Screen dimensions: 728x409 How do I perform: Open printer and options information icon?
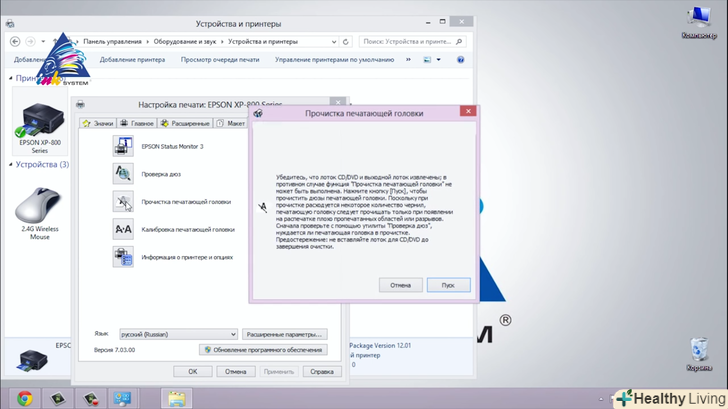point(123,257)
